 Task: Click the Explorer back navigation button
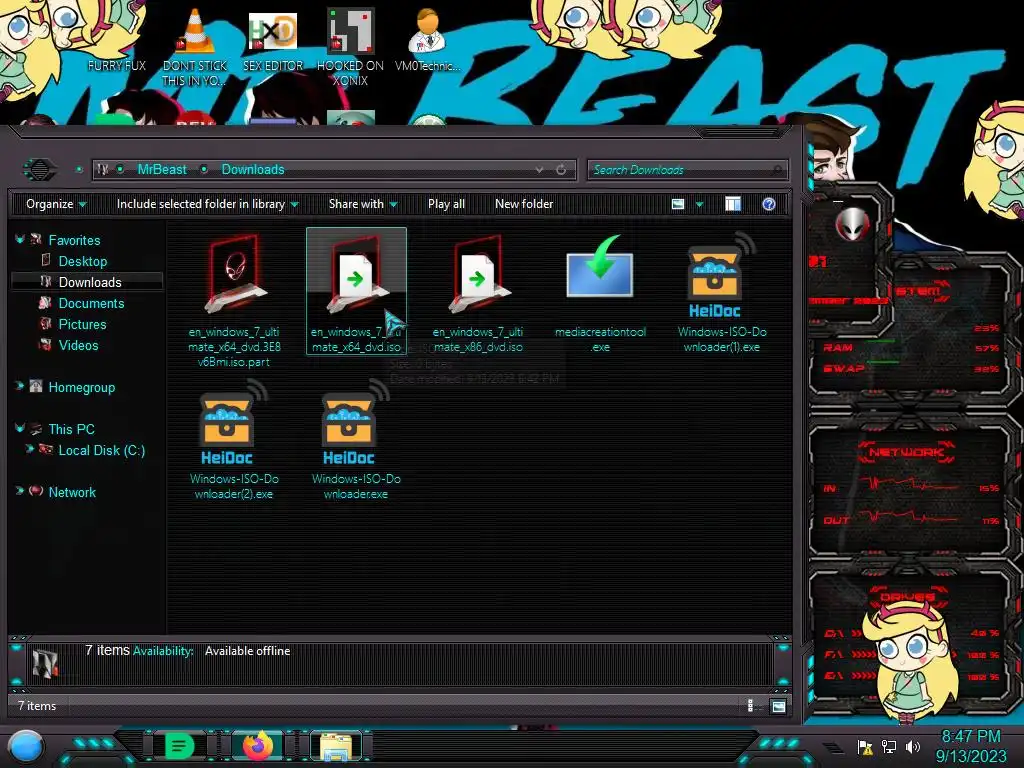pyautogui.click(x=39, y=170)
